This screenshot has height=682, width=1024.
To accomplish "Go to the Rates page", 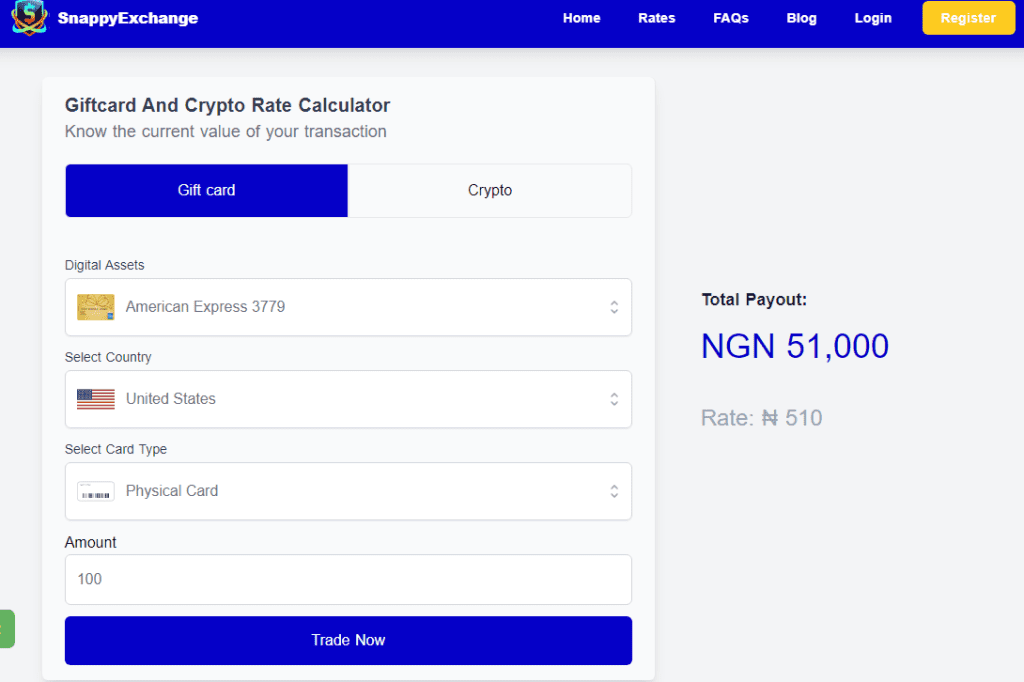I will point(656,18).
